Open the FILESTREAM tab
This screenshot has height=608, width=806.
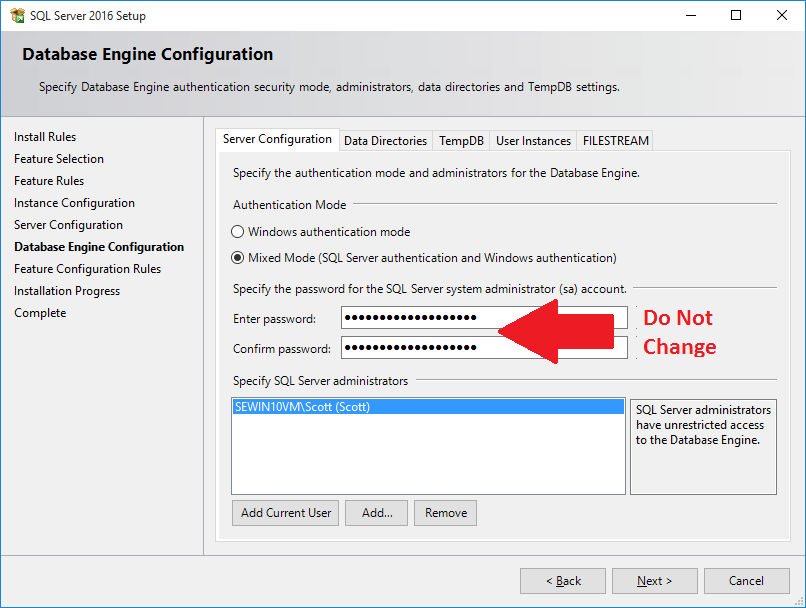pos(615,140)
